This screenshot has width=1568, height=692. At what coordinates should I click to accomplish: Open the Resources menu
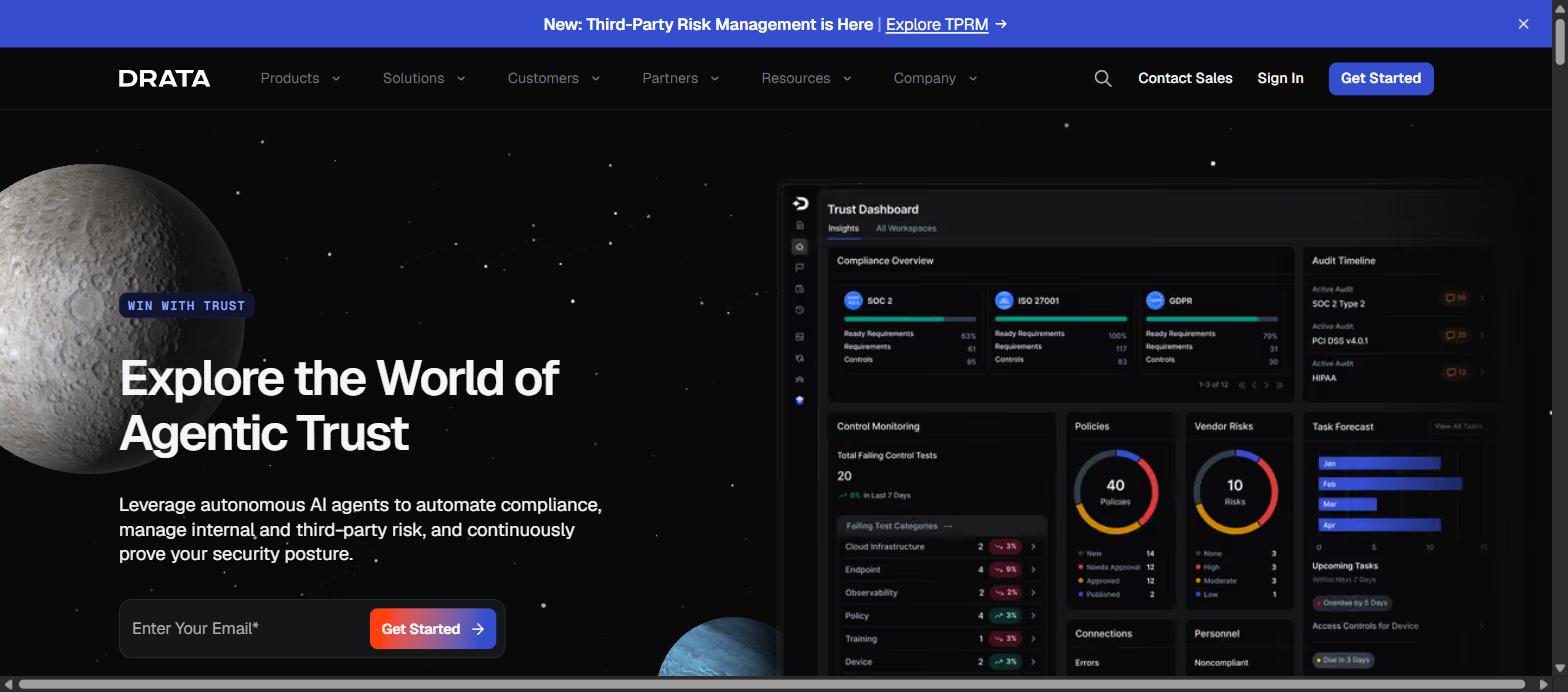point(807,78)
